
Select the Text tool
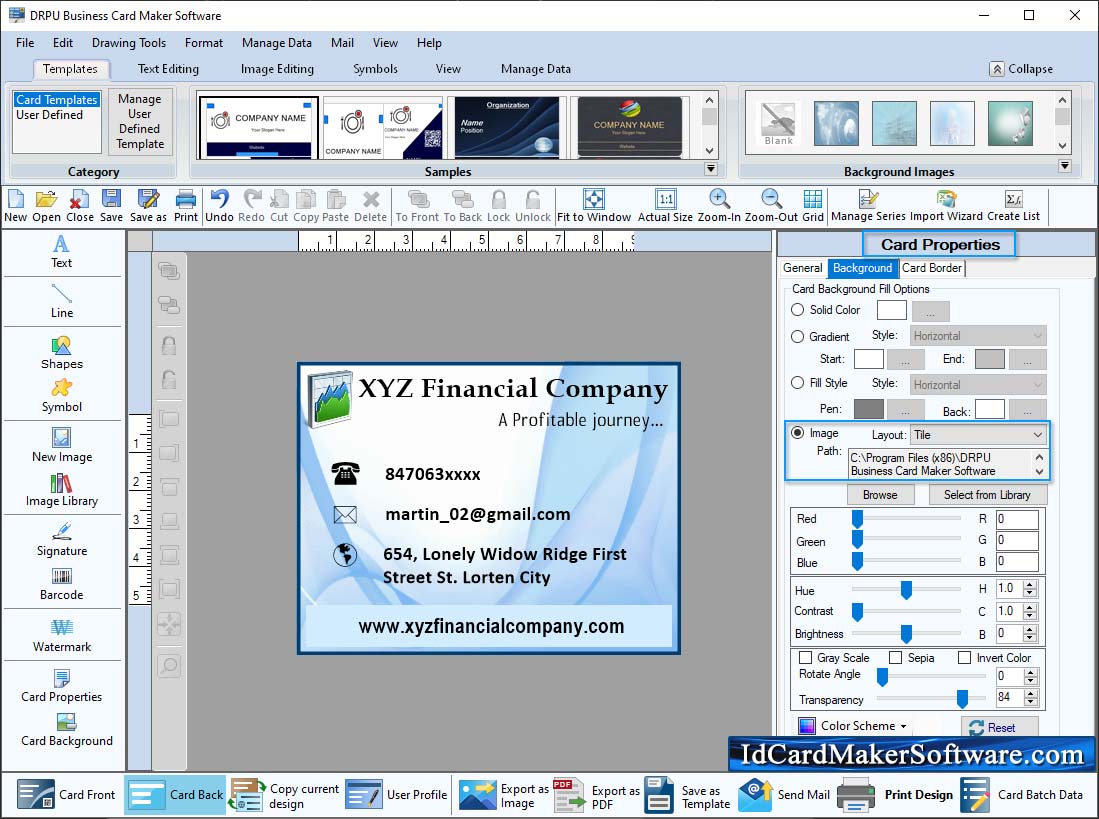point(61,252)
